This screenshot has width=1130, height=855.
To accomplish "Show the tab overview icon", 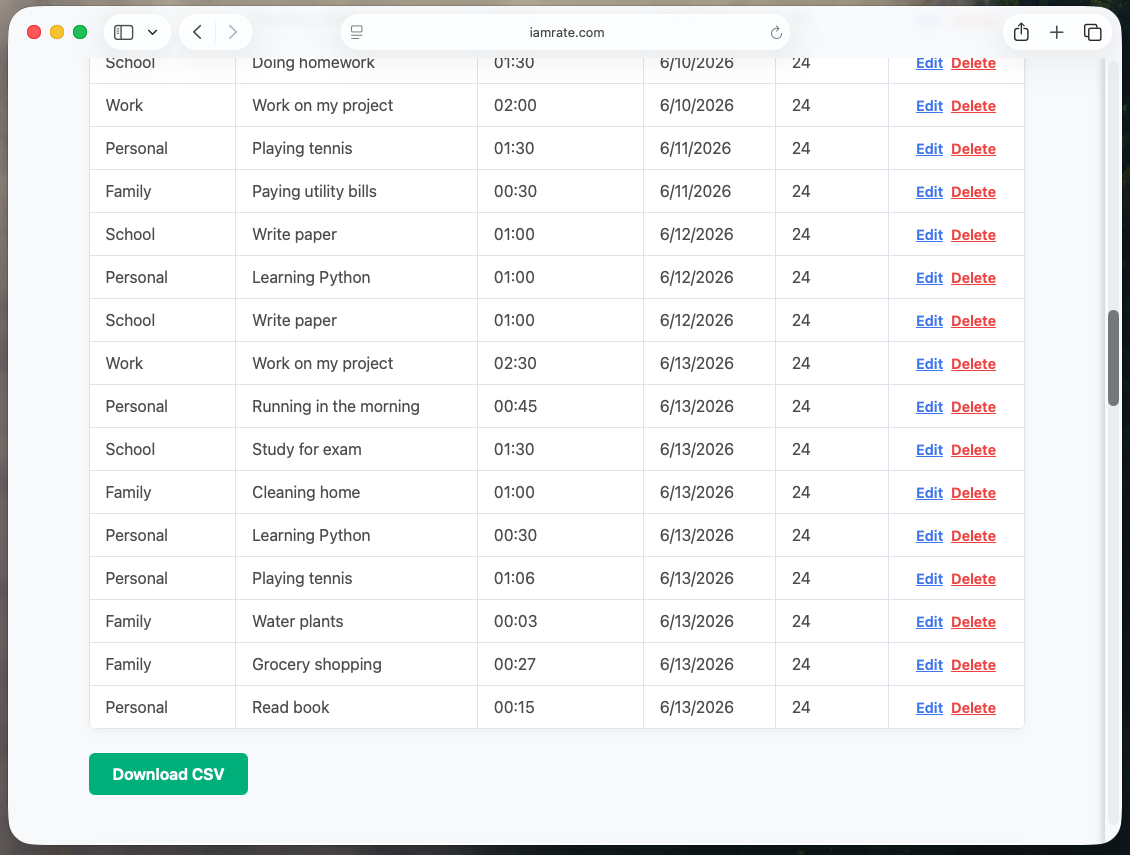I will point(1093,32).
